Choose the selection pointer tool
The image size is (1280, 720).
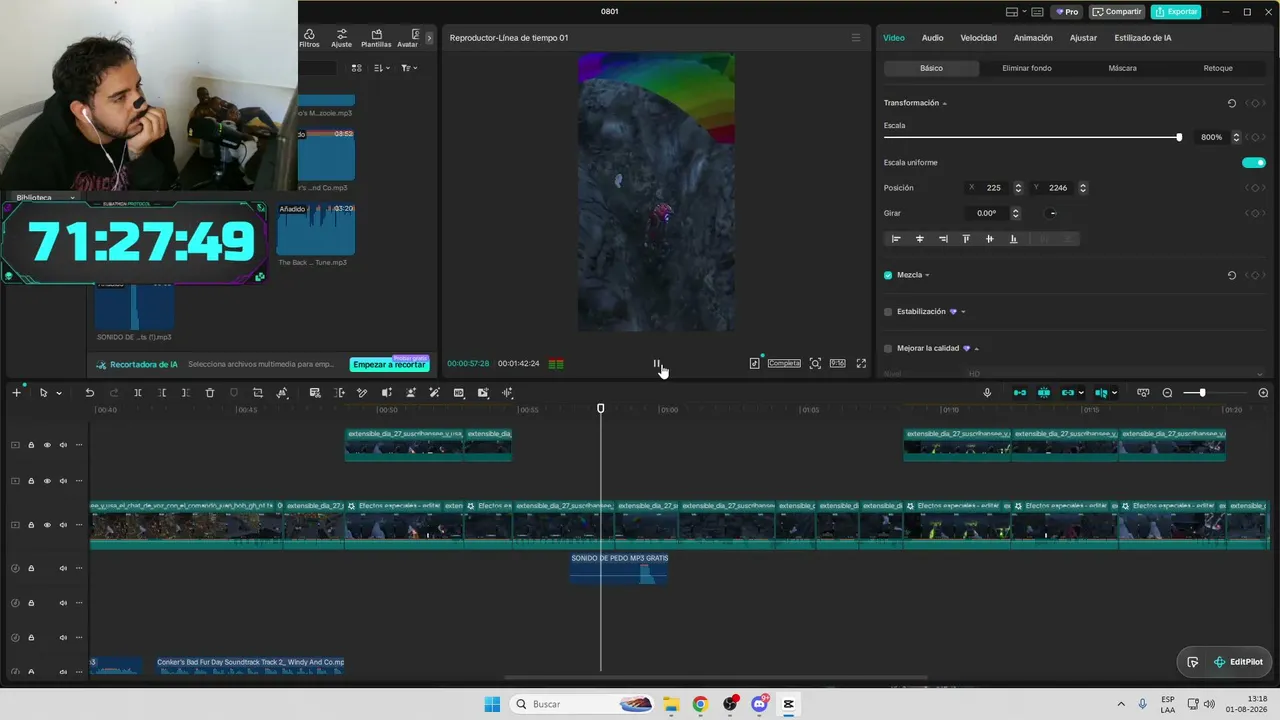[x=43, y=393]
